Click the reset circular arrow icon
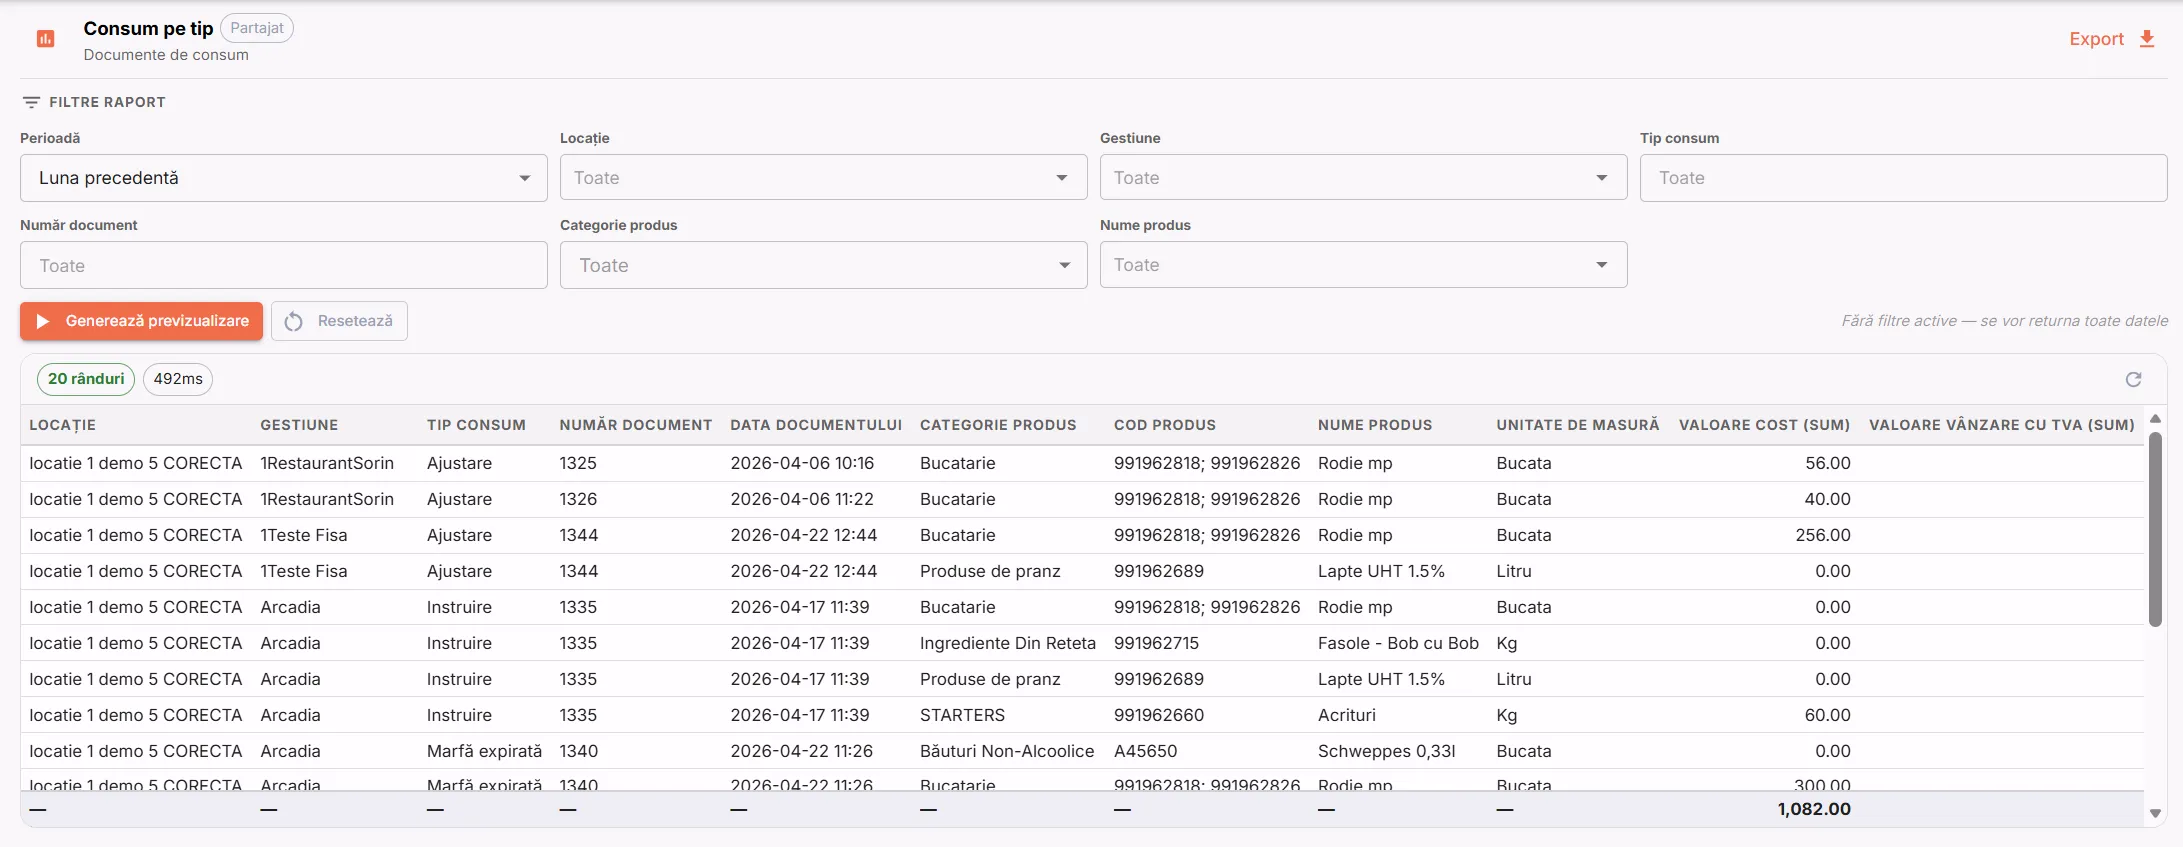Screen dimensions: 2183x847 (x=294, y=321)
